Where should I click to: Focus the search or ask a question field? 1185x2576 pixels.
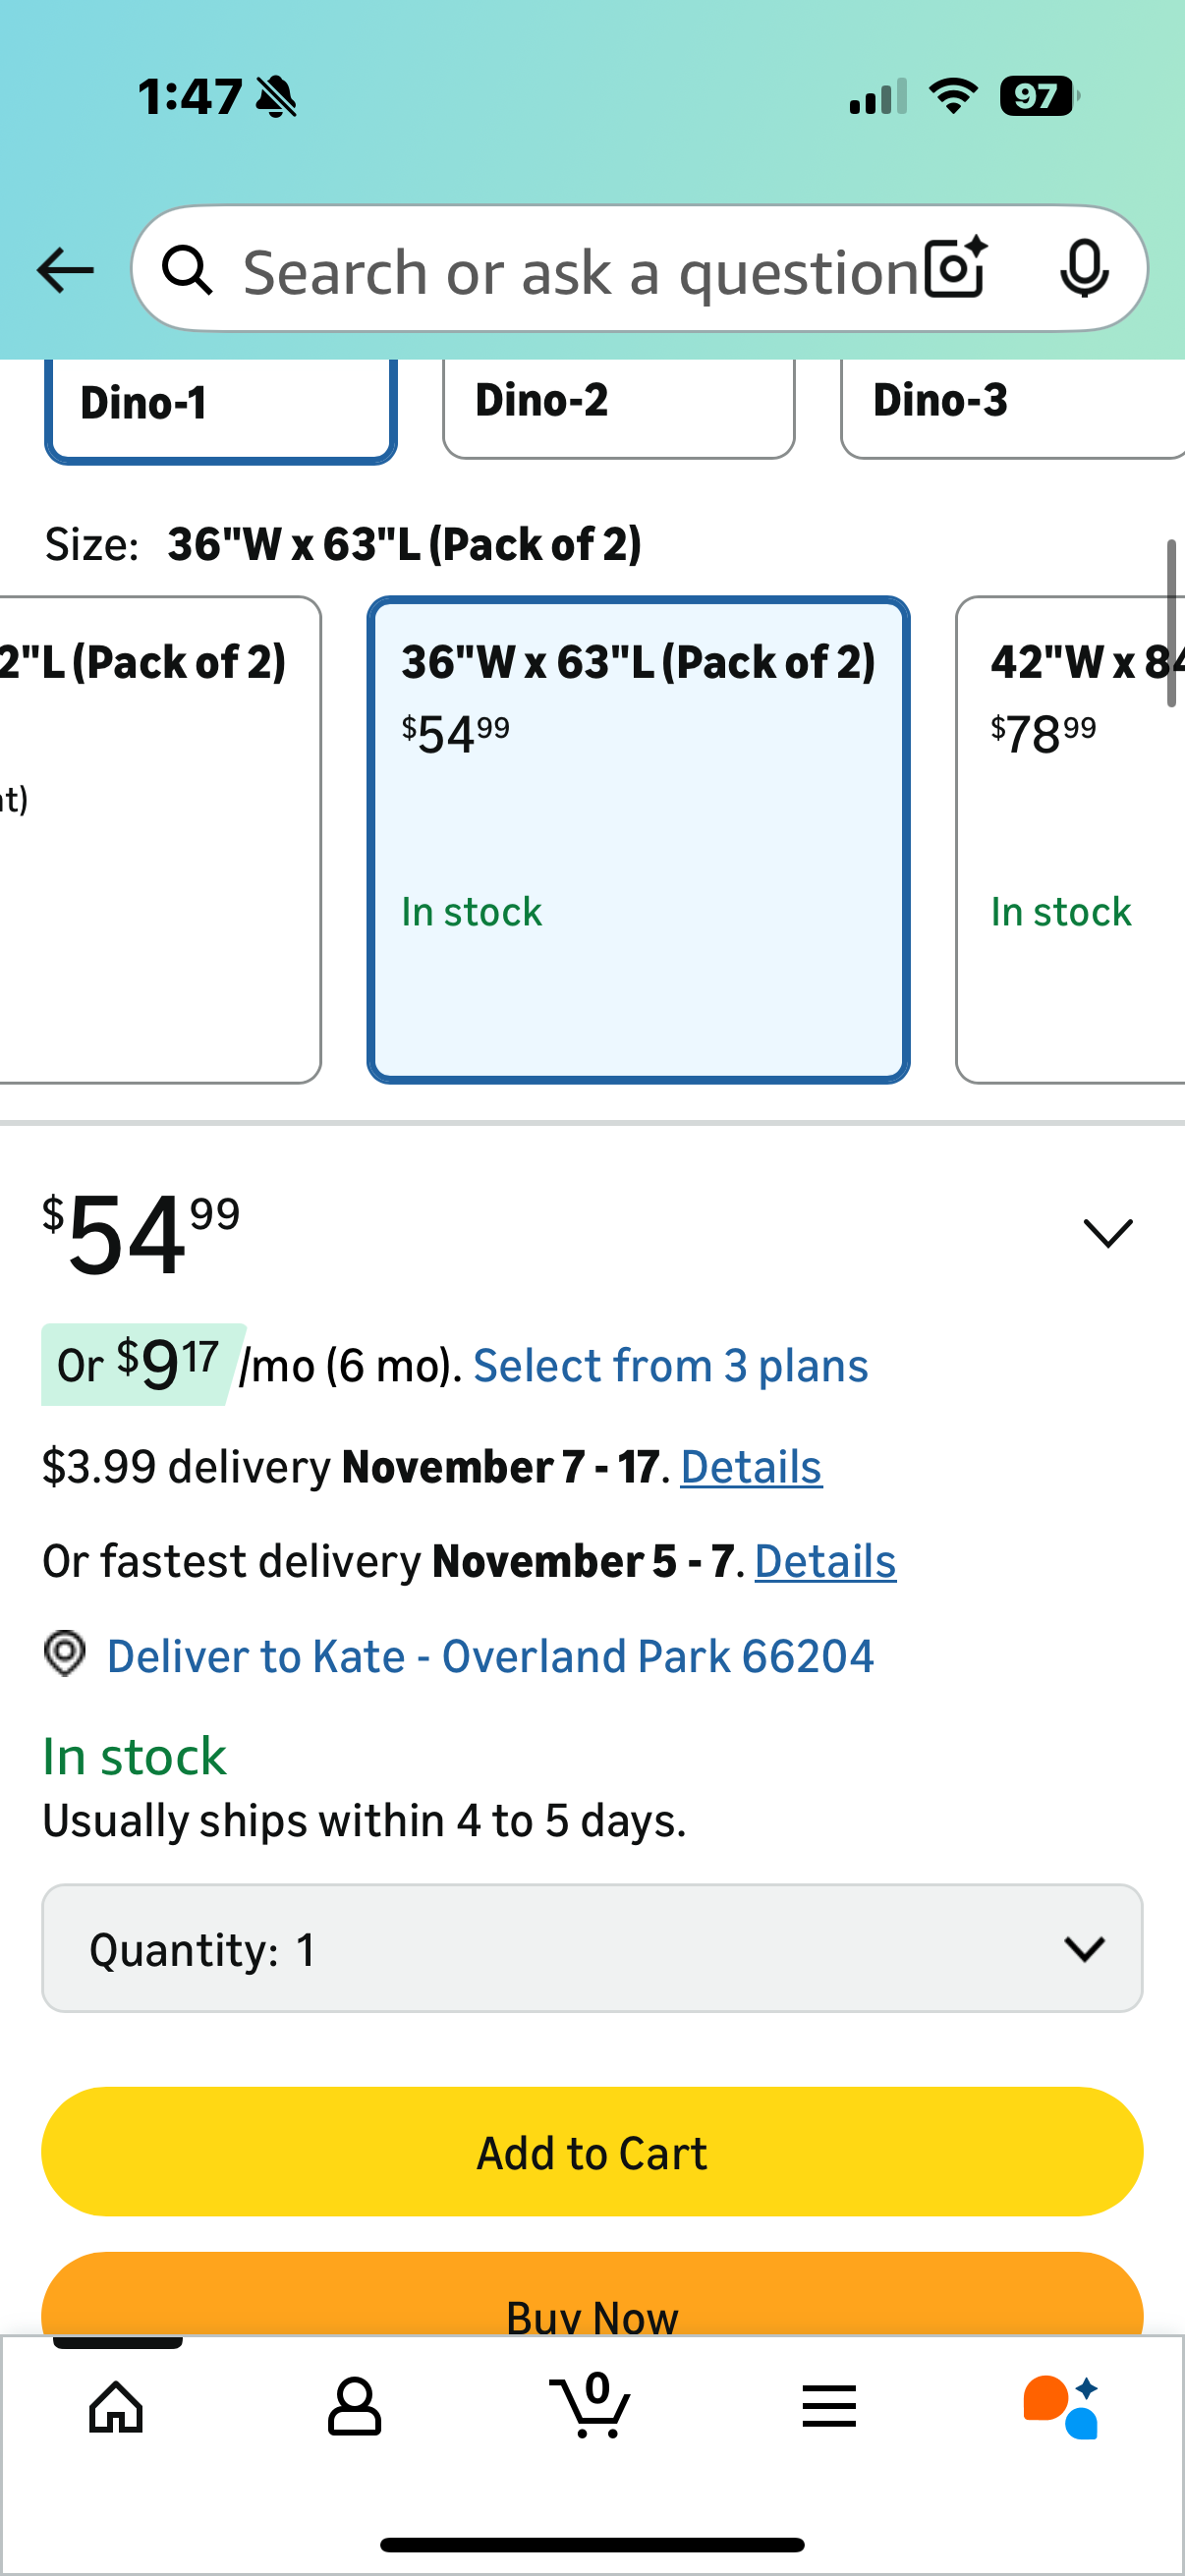click(580, 272)
